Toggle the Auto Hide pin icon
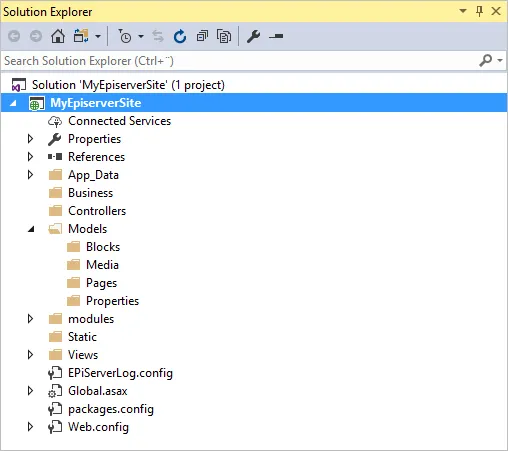 [479, 11]
